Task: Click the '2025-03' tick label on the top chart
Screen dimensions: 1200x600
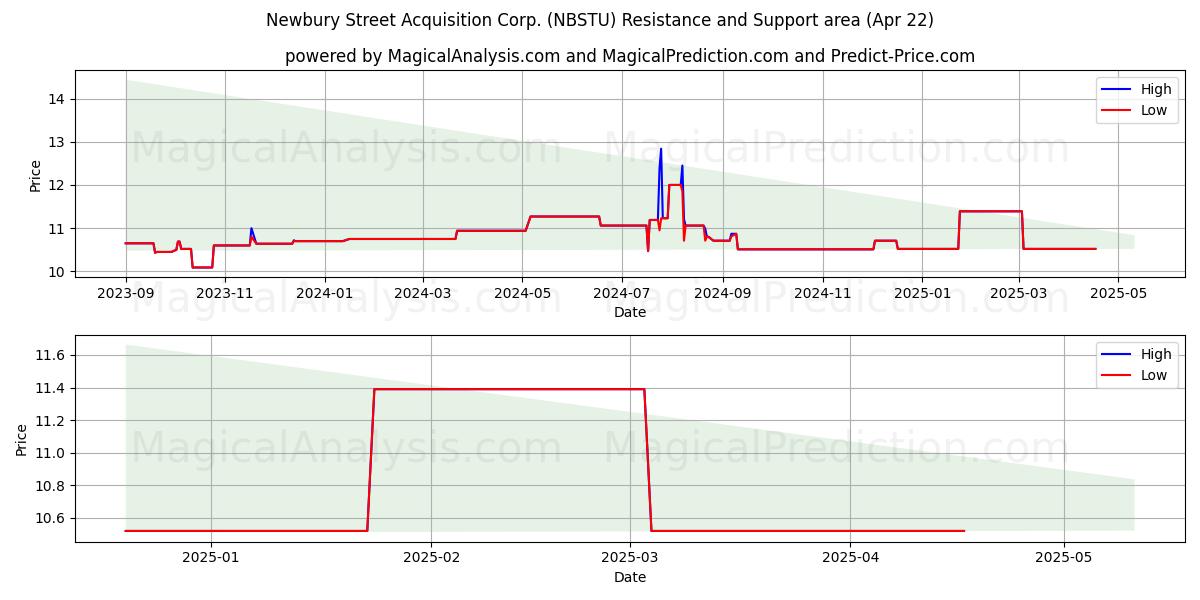Action: (x=1019, y=293)
